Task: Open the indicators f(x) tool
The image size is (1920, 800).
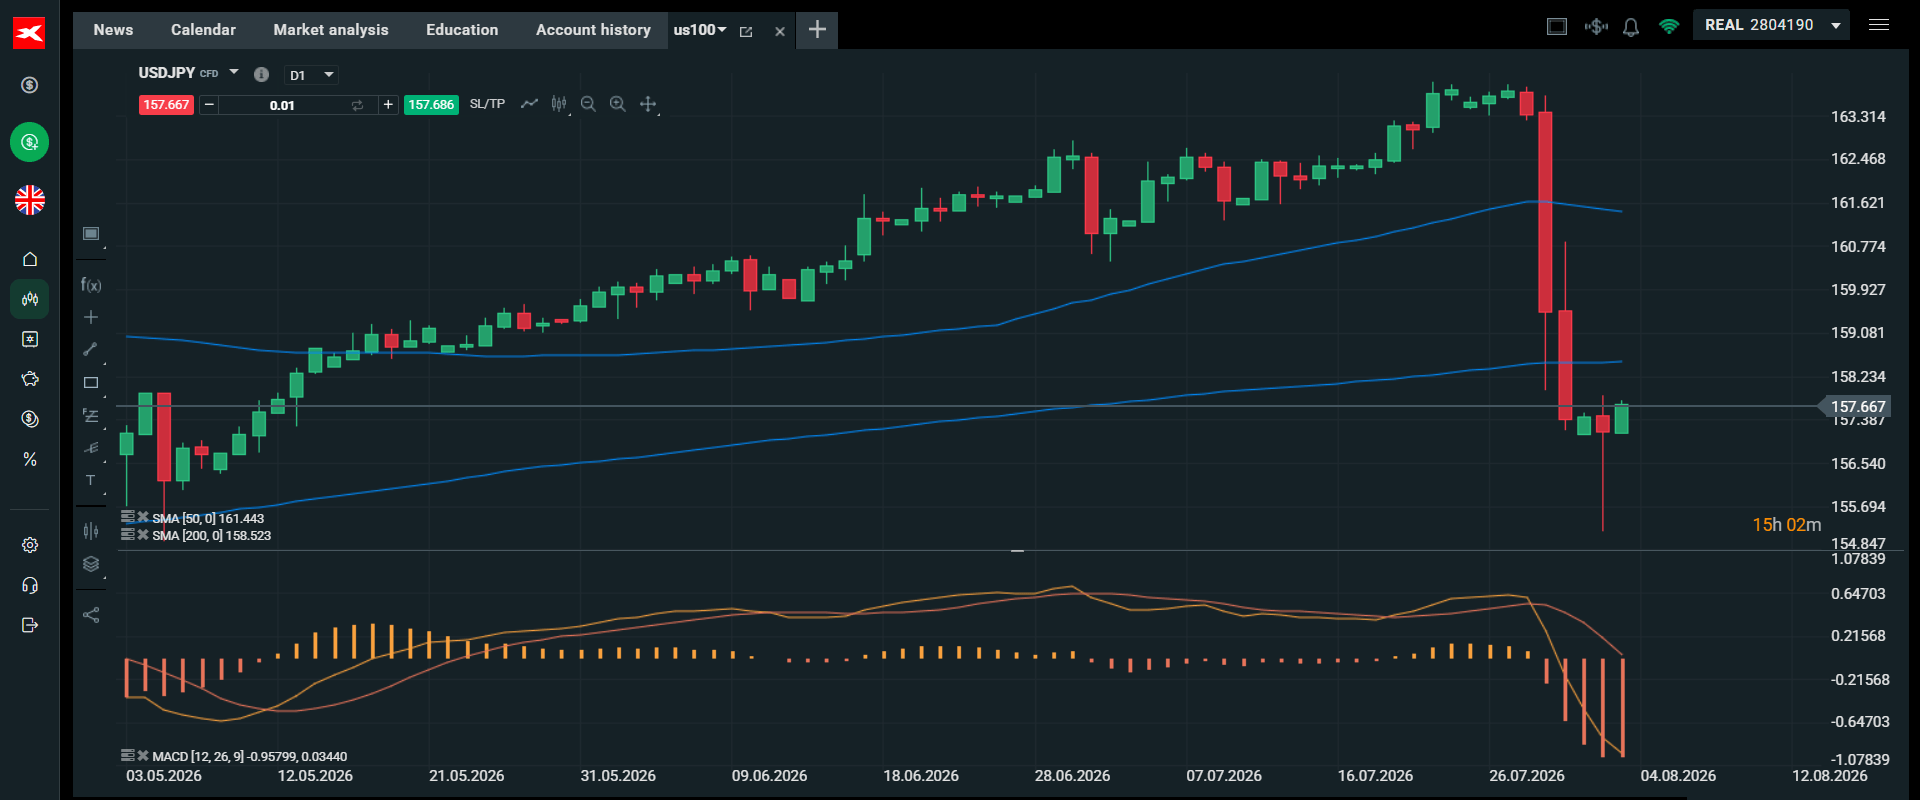Action: [91, 285]
